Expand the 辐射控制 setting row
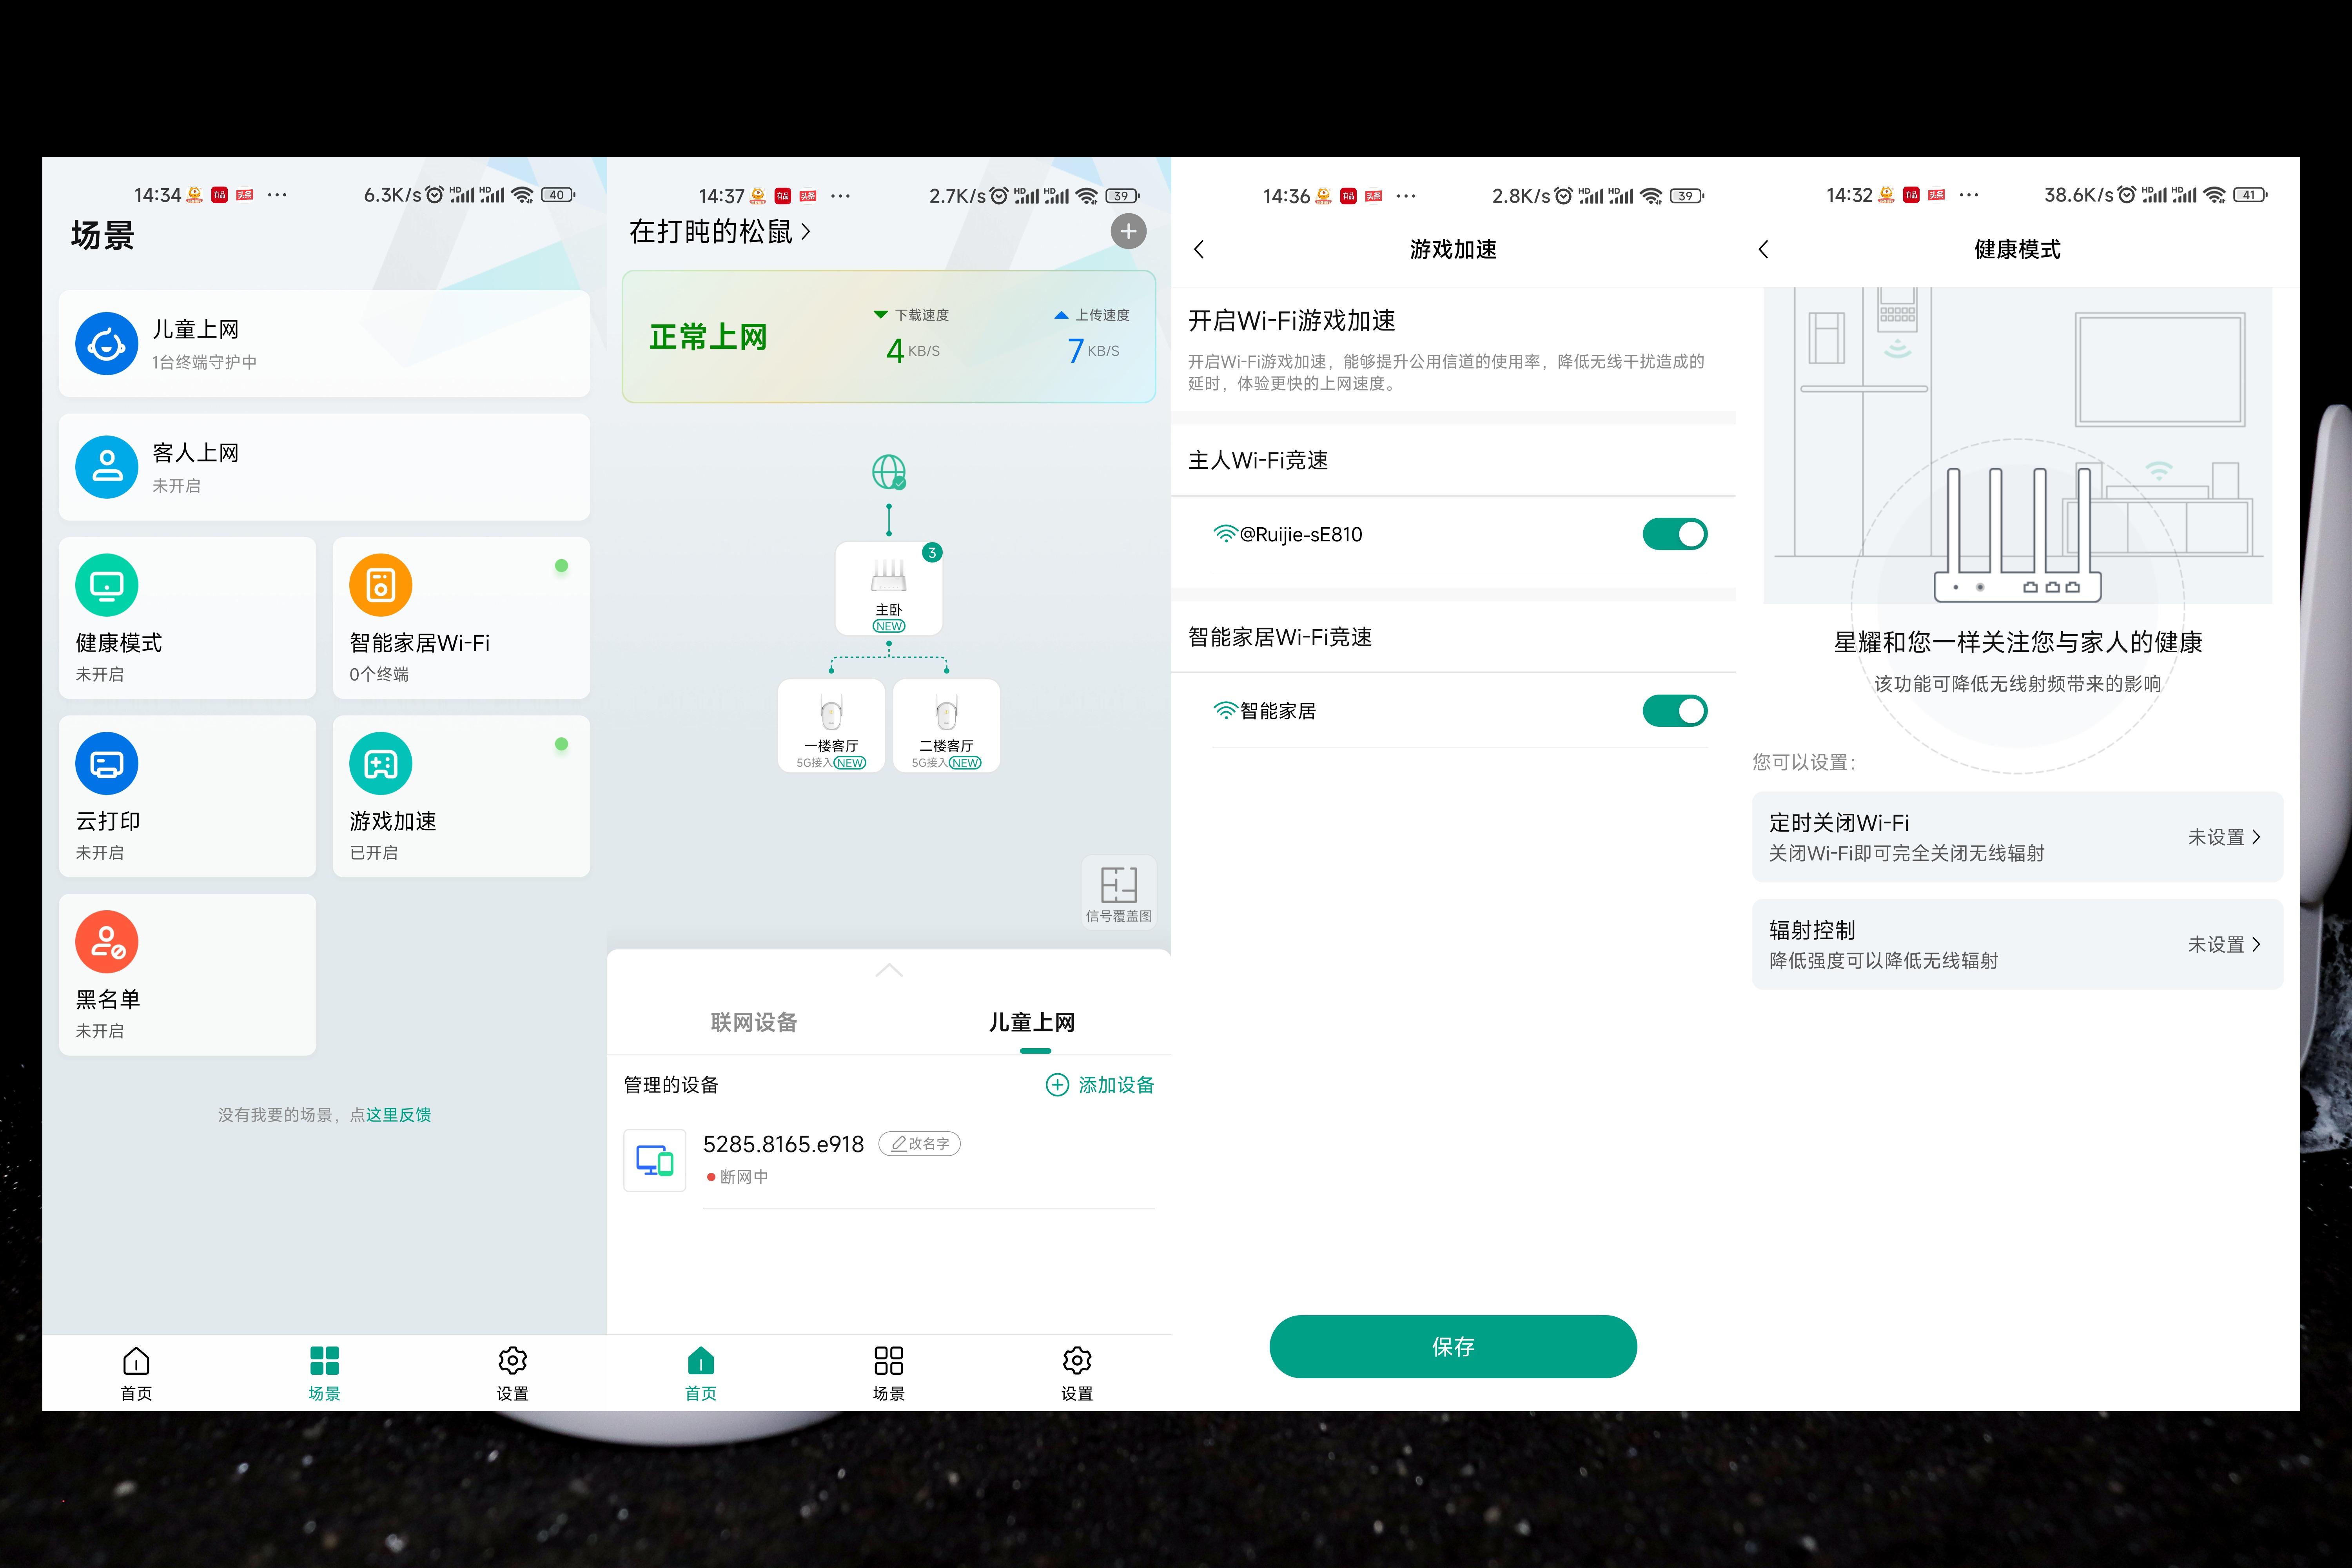Viewport: 2352px width, 1568px height. tap(2017, 944)
